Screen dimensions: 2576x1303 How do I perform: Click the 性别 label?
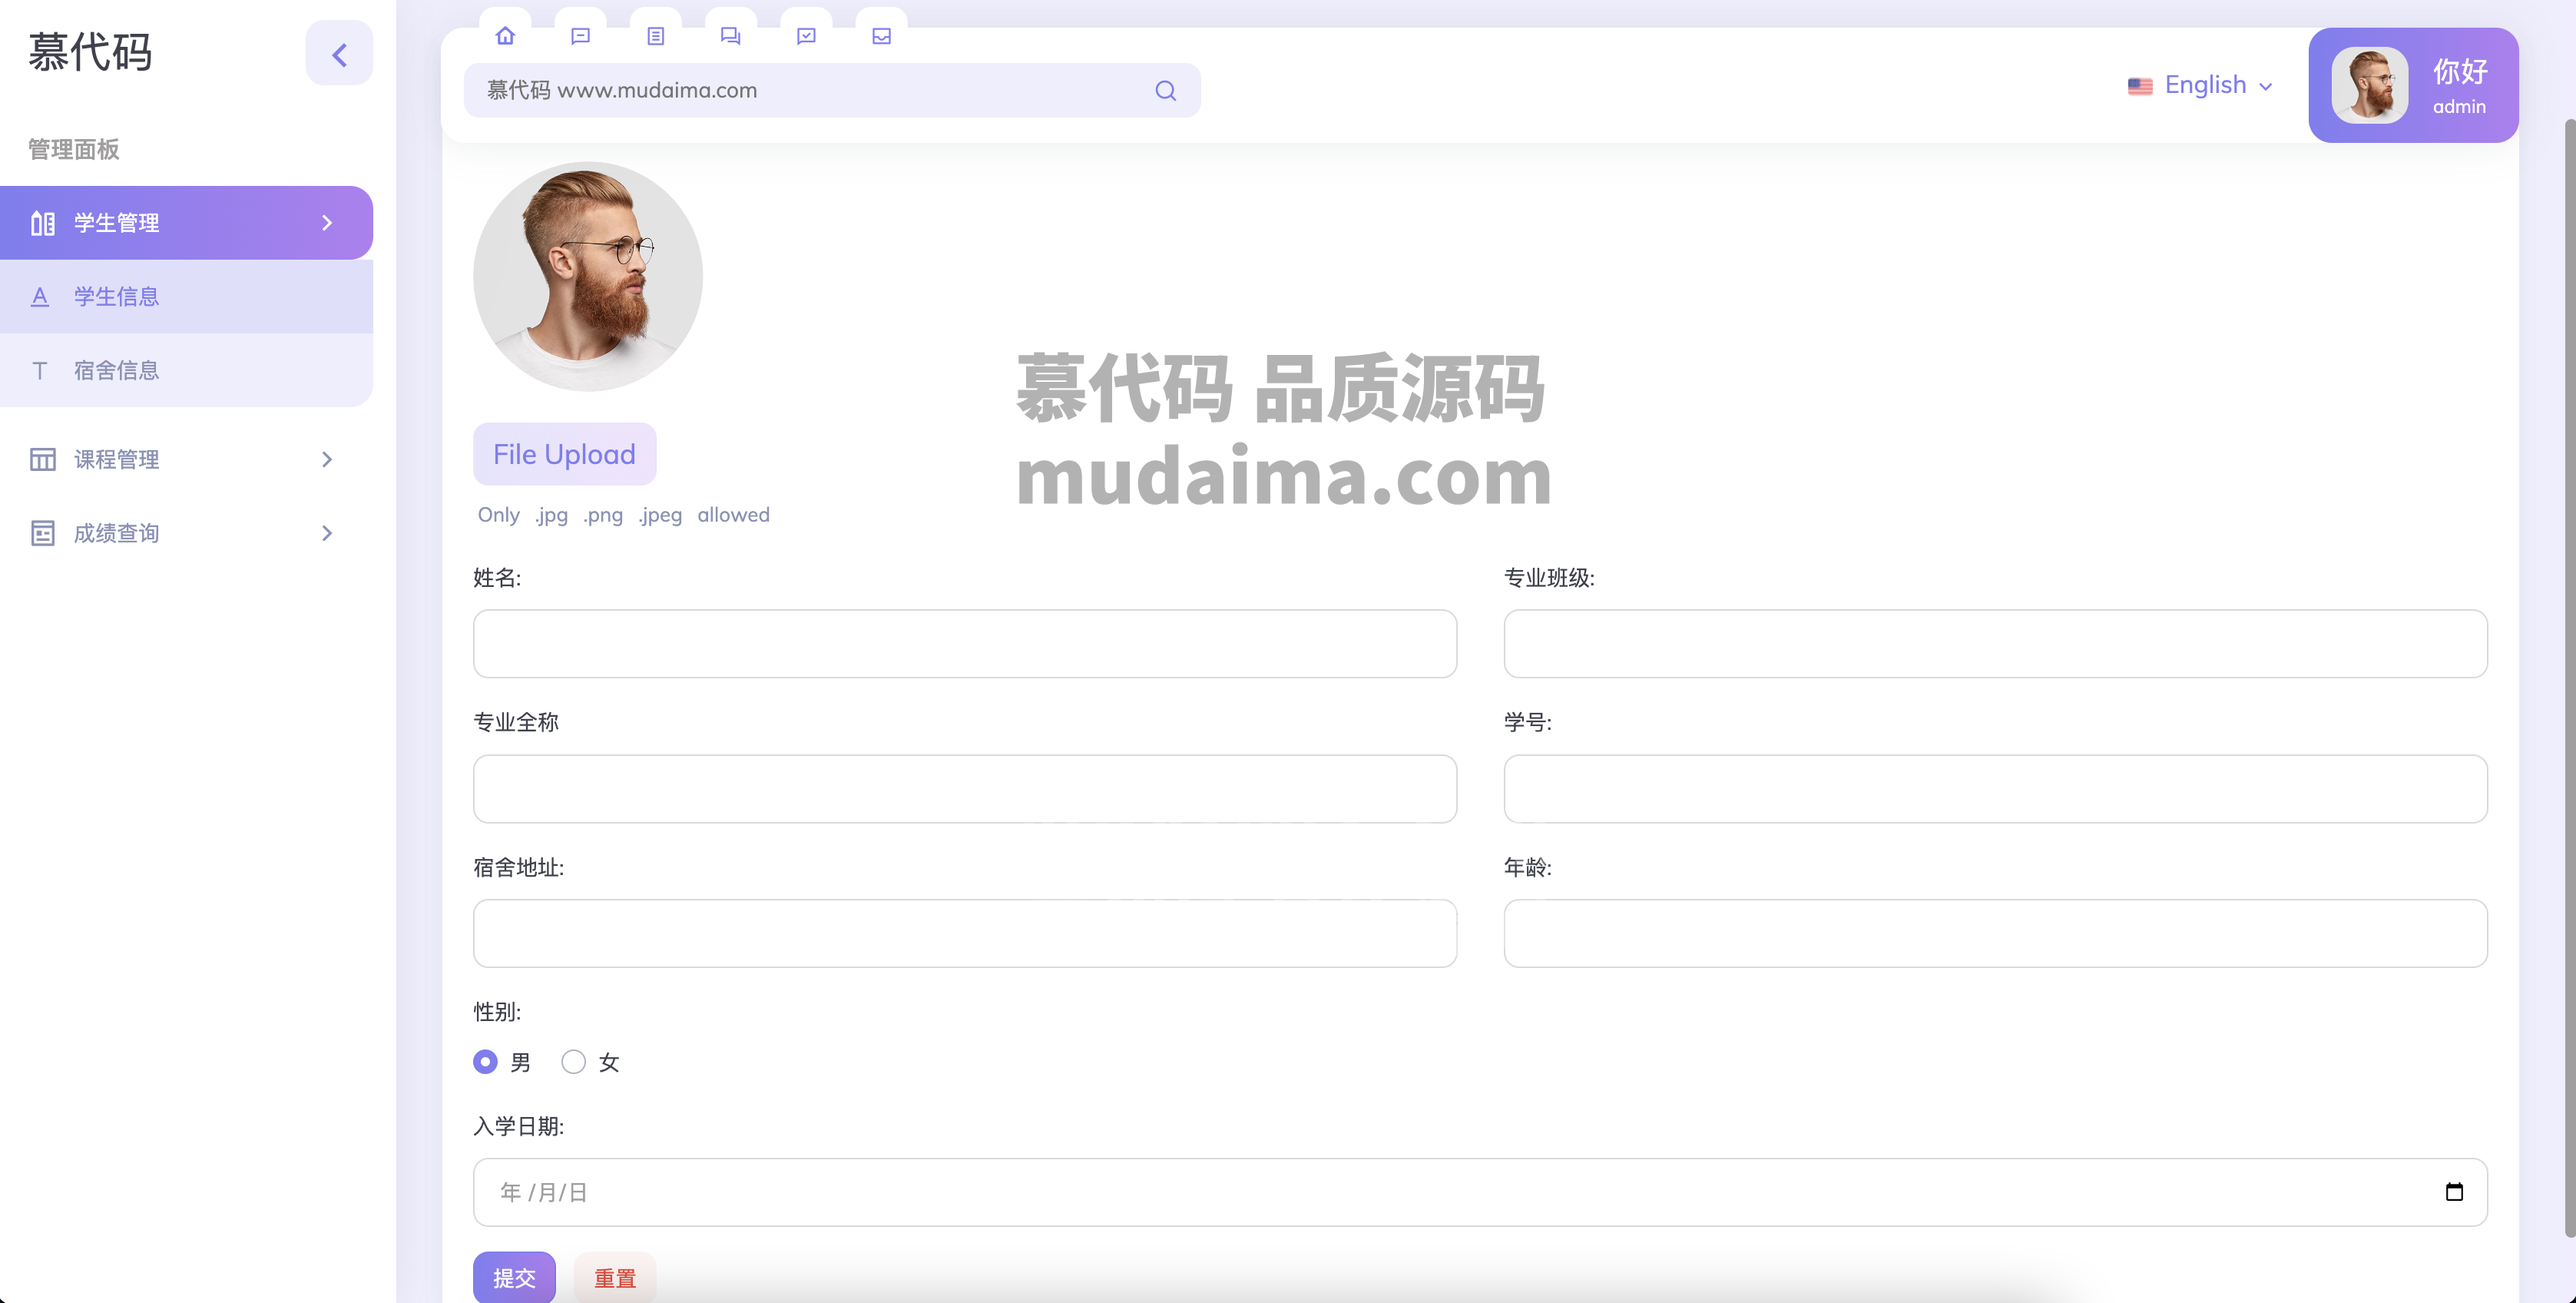[x=497, y=1012]
